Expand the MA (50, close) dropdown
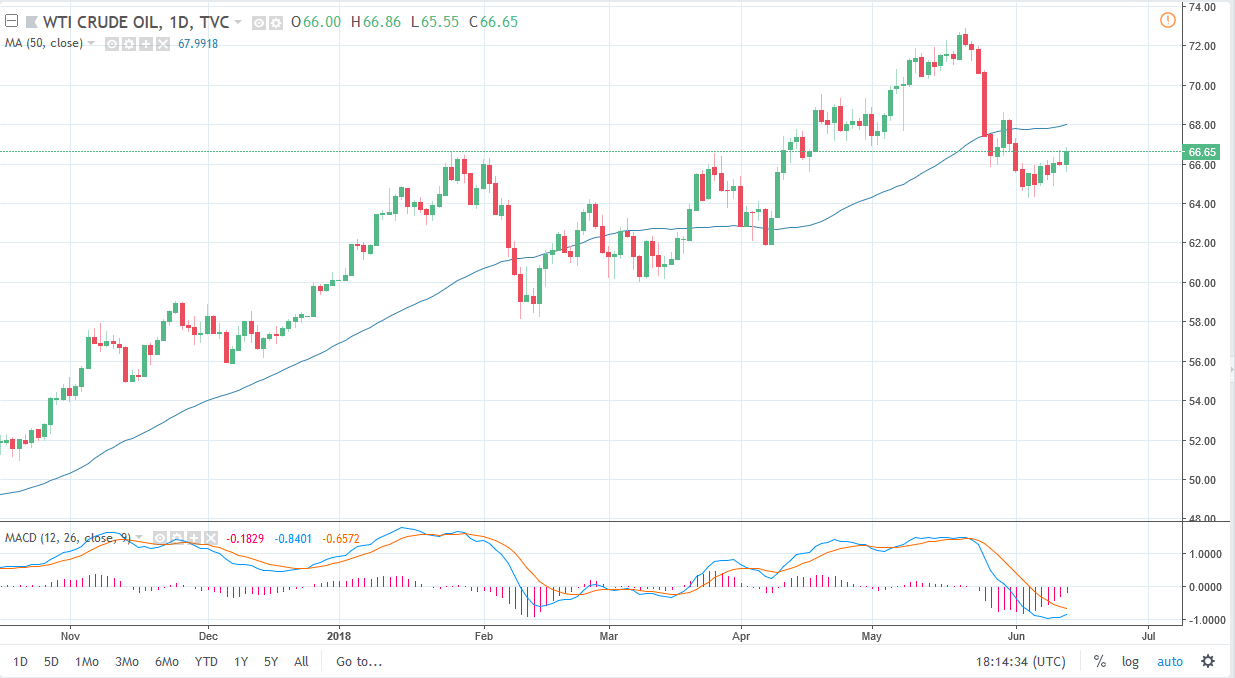 pyautogui.click(x=91, y=43)
